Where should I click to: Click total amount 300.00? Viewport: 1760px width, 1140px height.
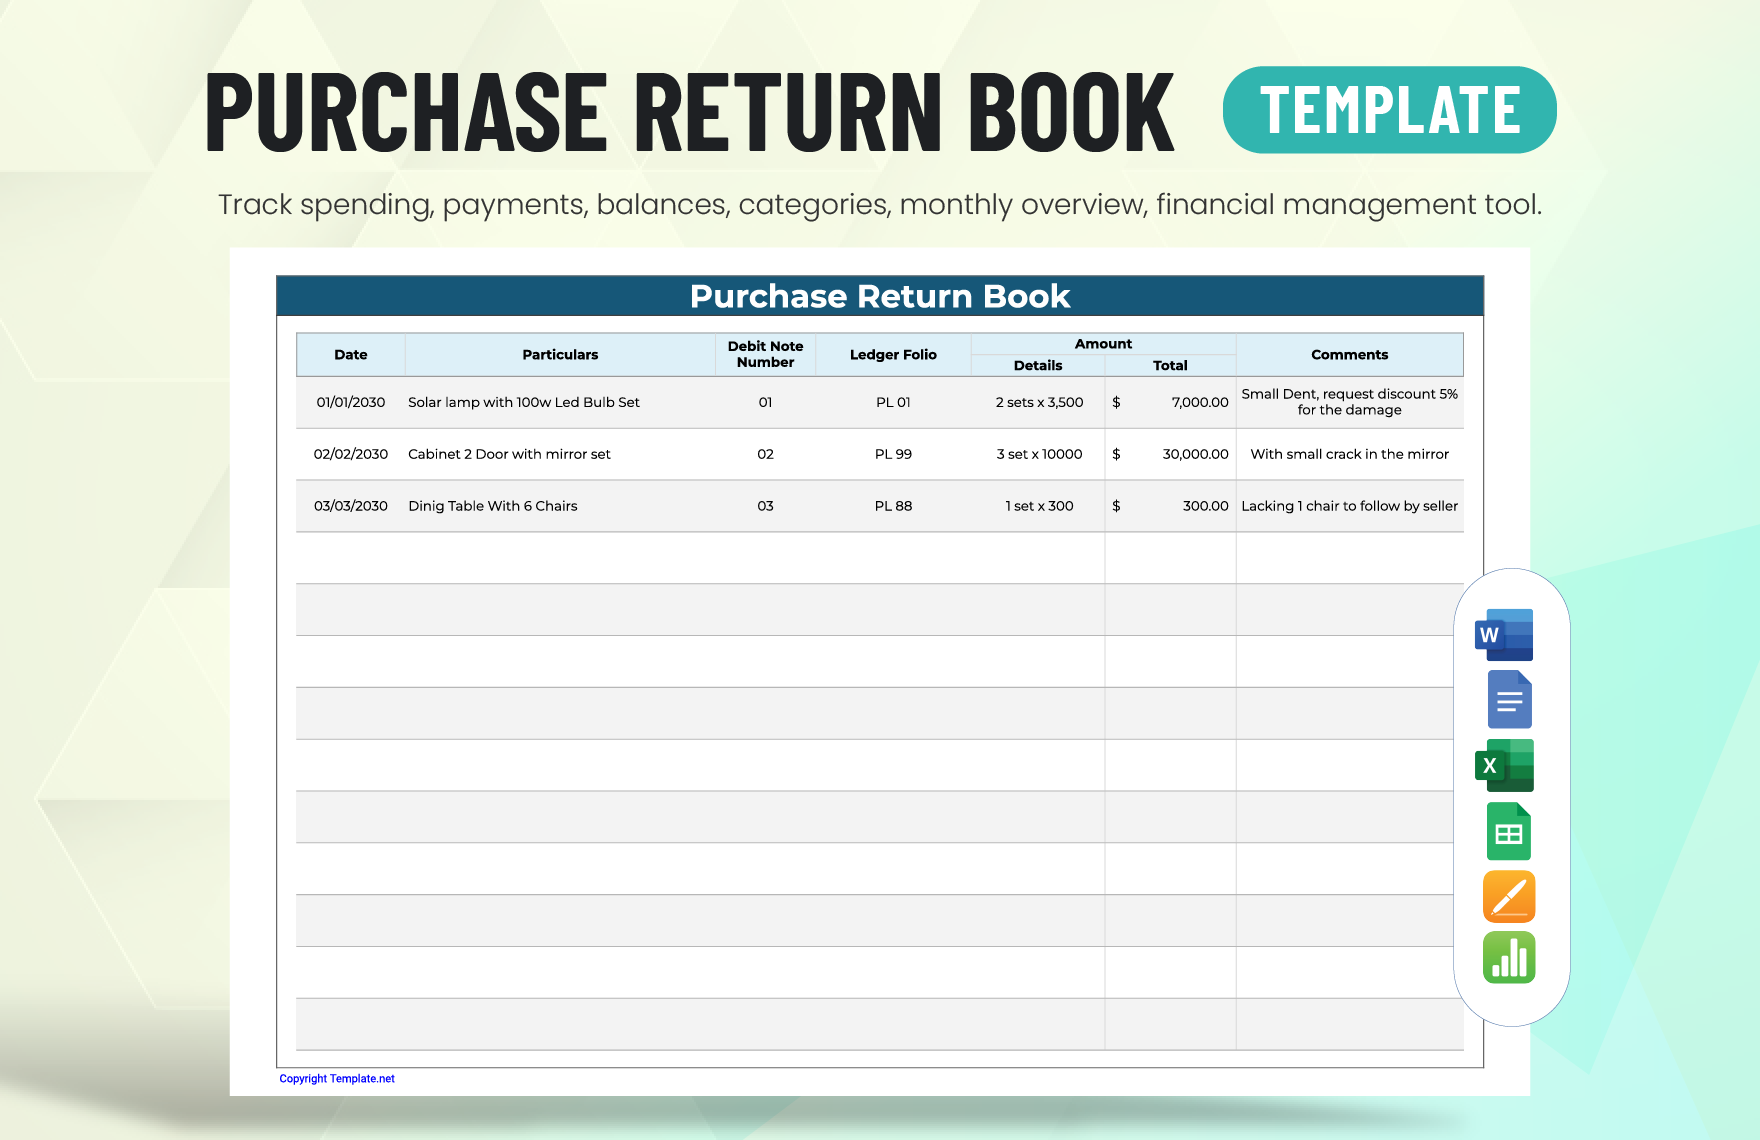point(1205,506)
